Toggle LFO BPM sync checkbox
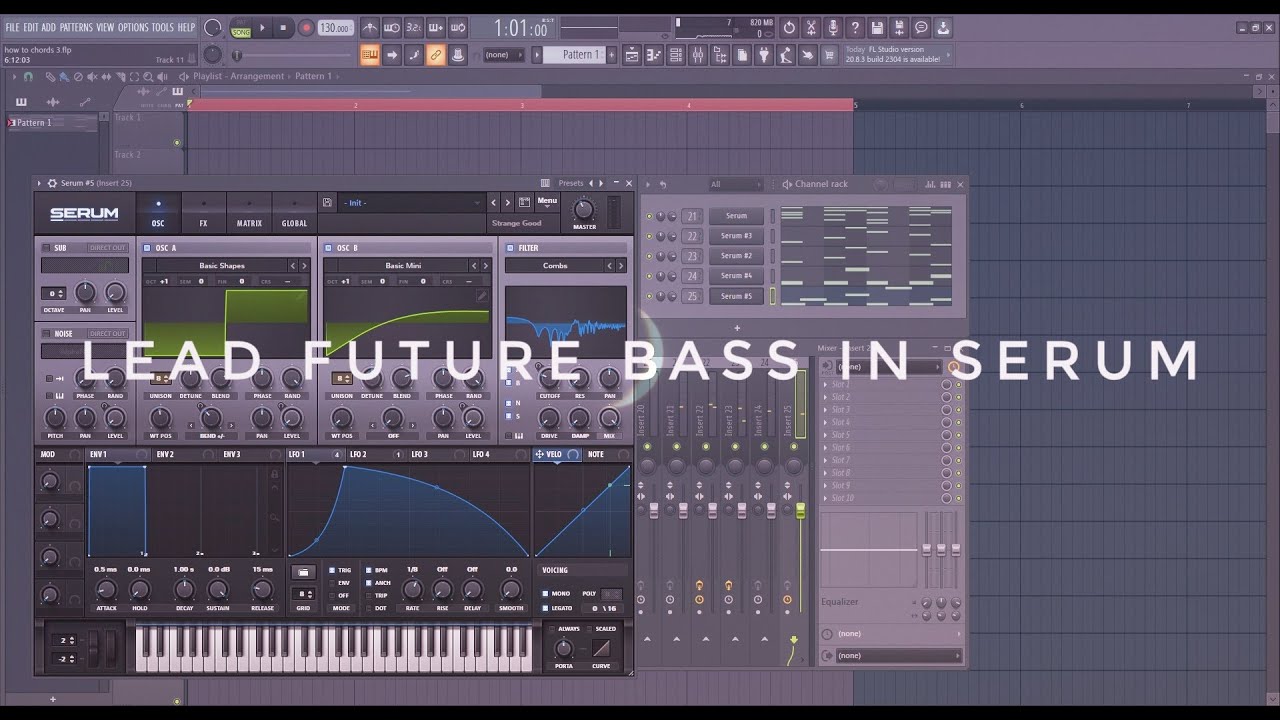The height and width of the screenshot is (720, 1280). (x=369, y=570)
